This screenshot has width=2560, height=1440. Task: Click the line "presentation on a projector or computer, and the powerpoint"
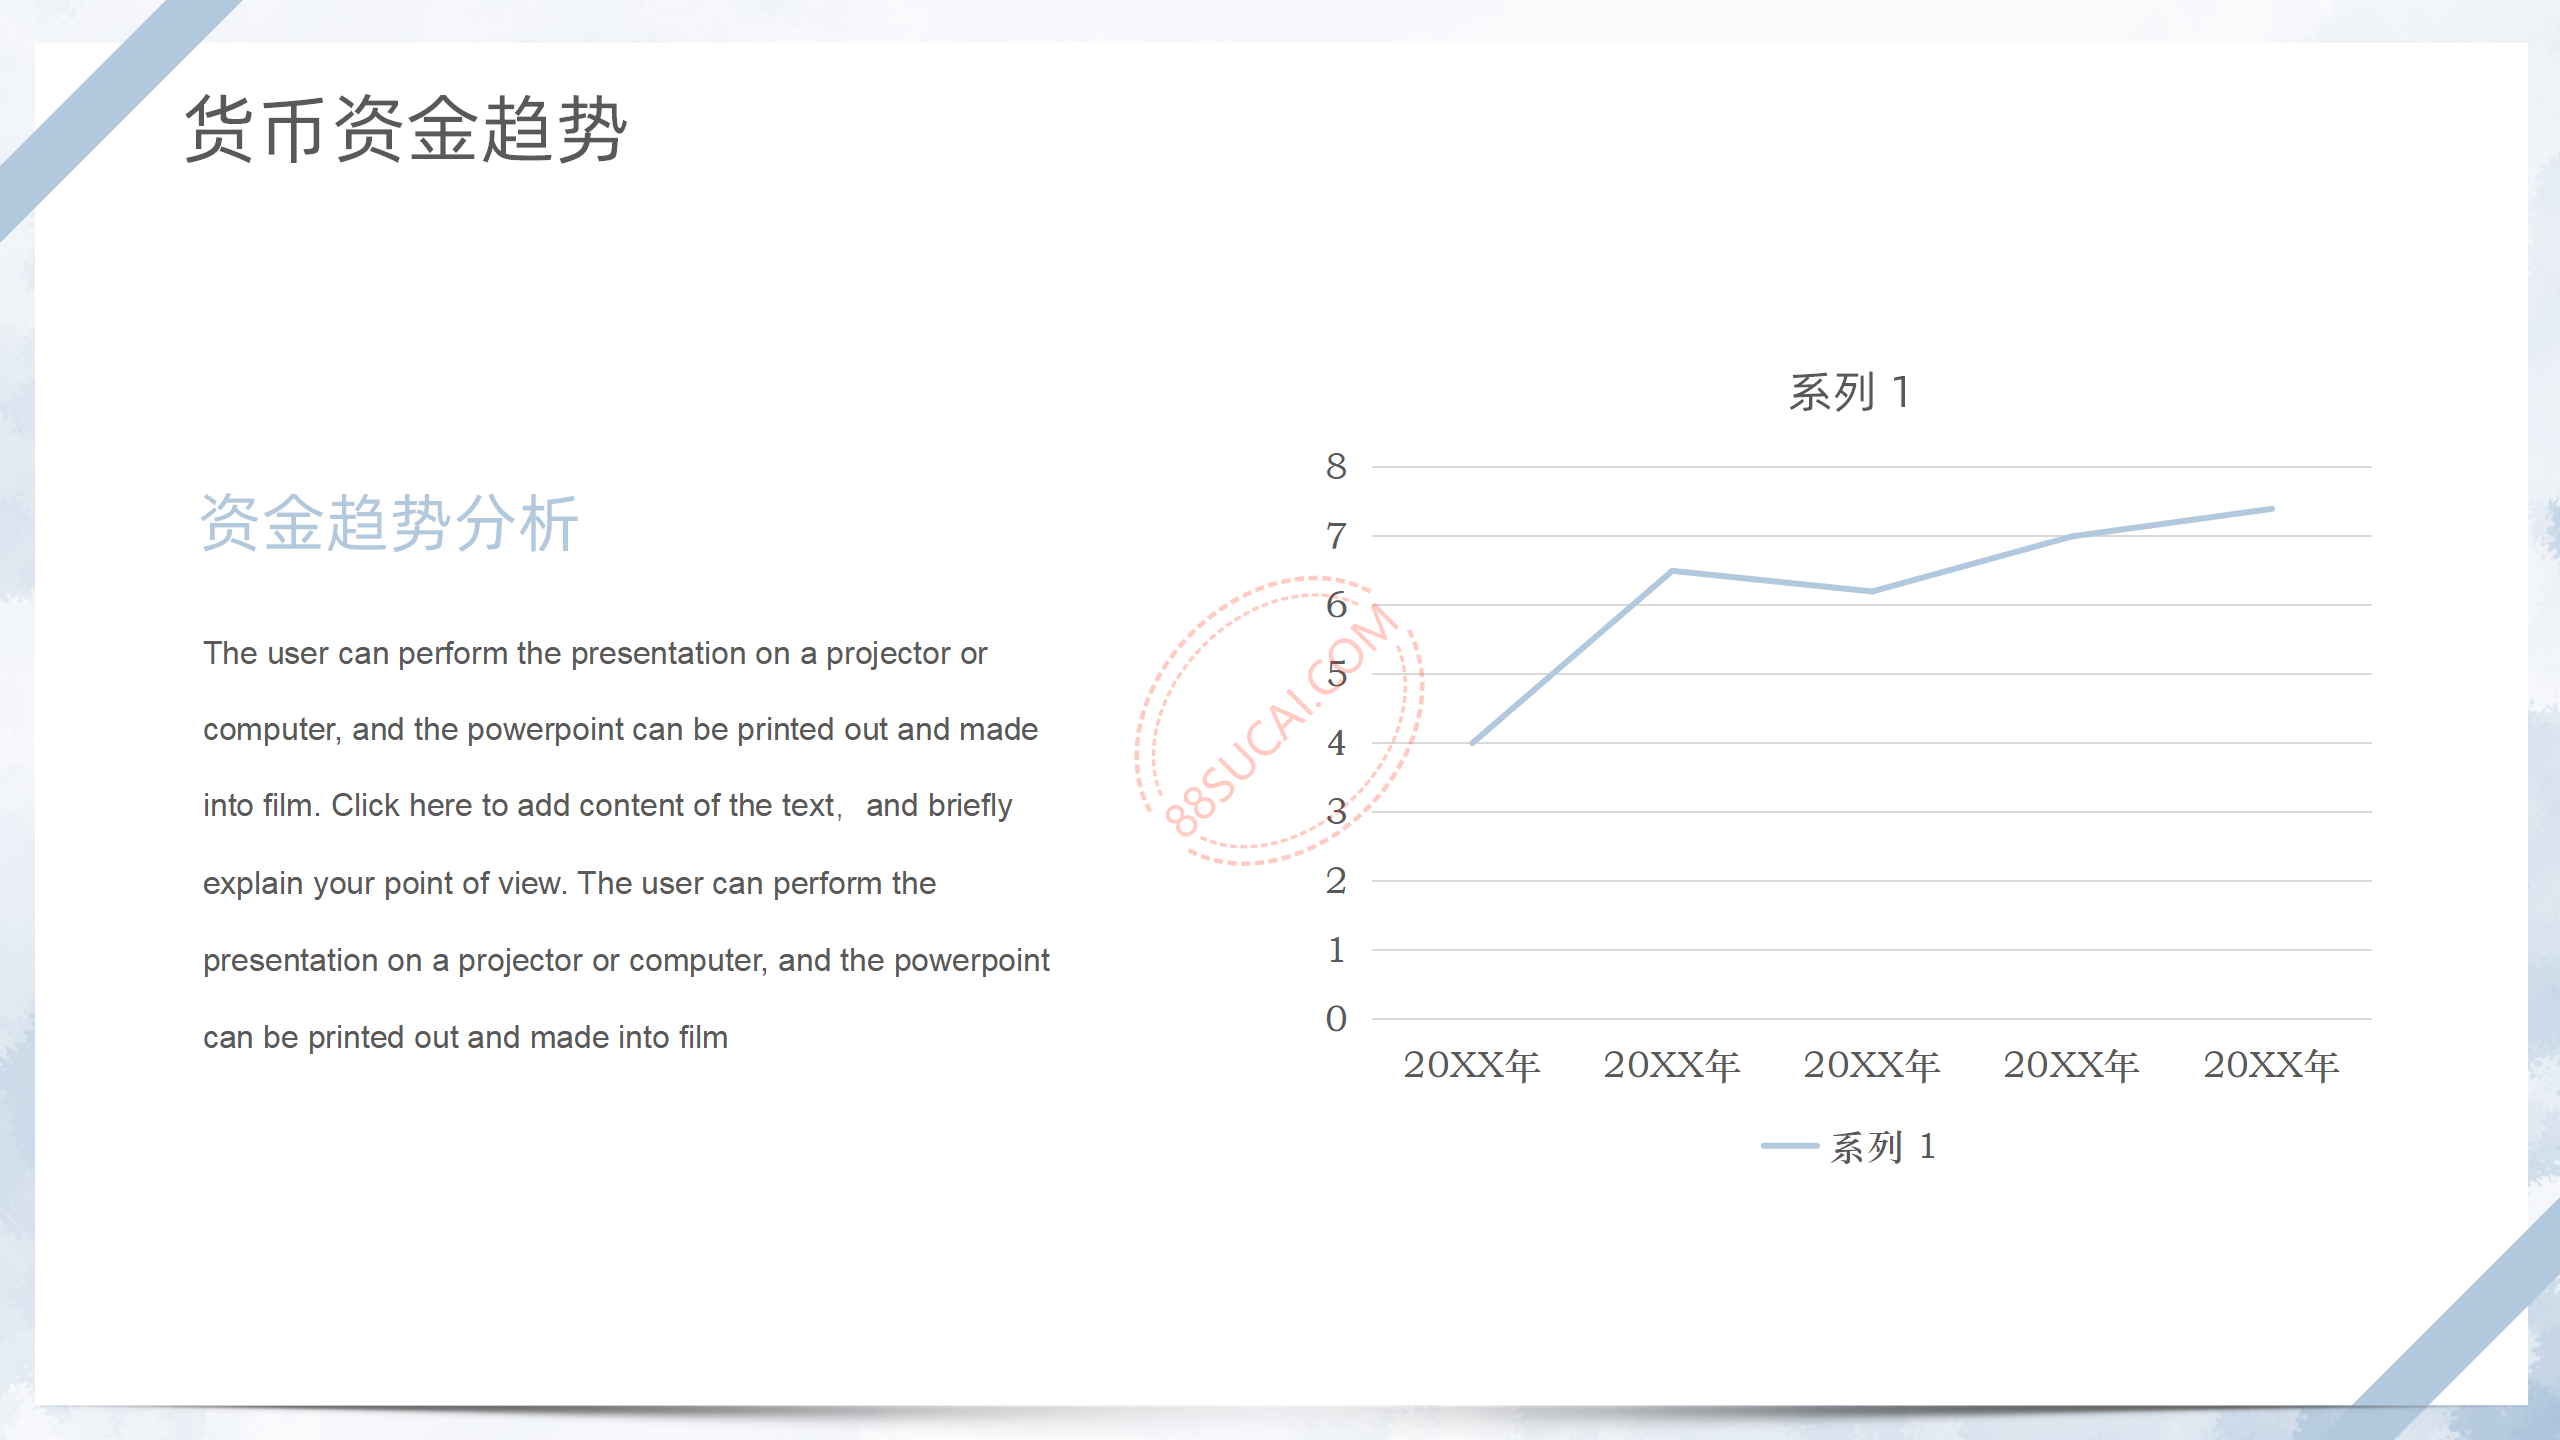626,960
